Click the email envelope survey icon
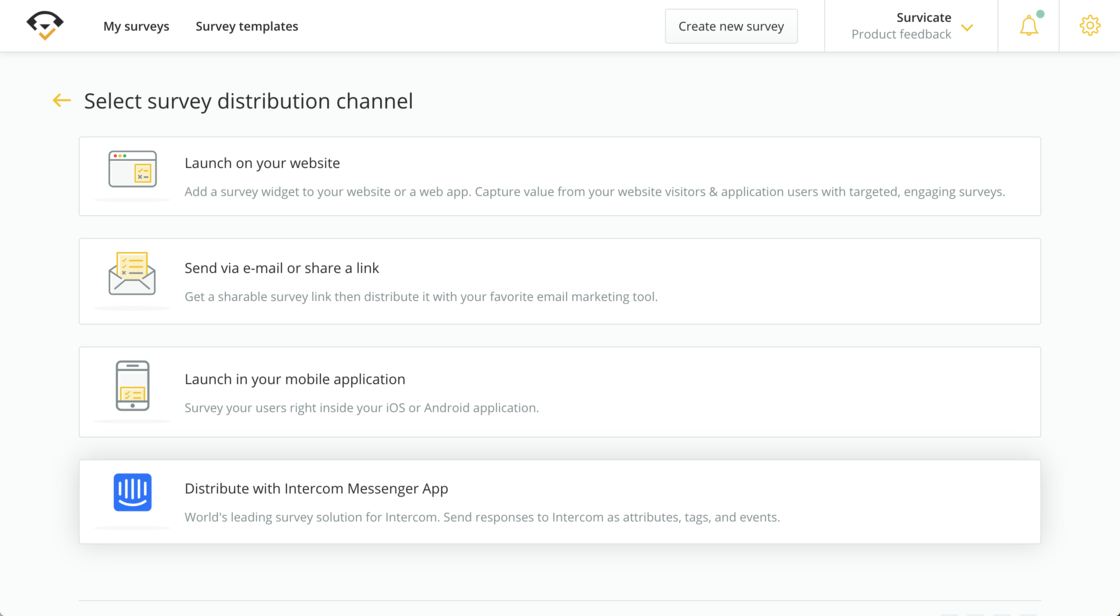The width and height of the screenshot is (1120, 616). coord(132,274)
